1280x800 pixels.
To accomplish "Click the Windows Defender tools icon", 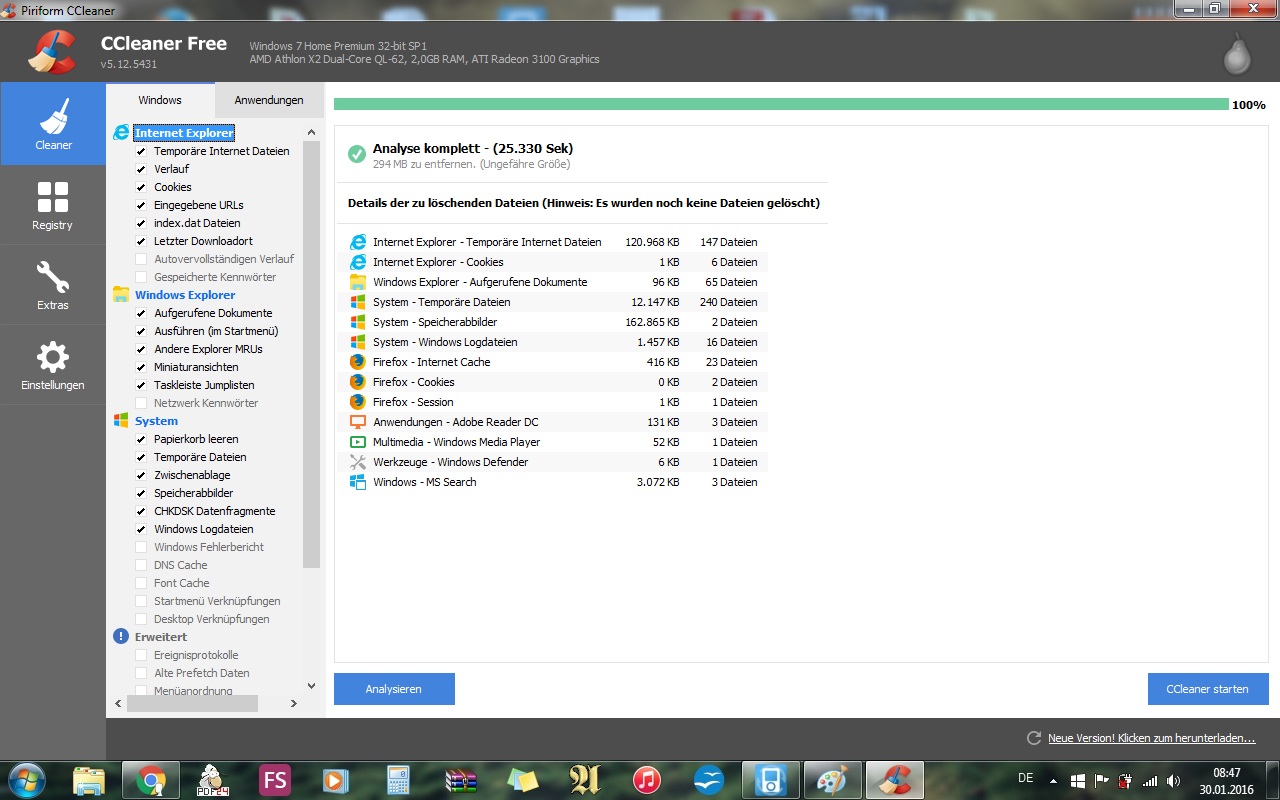I will pos(358,462).
